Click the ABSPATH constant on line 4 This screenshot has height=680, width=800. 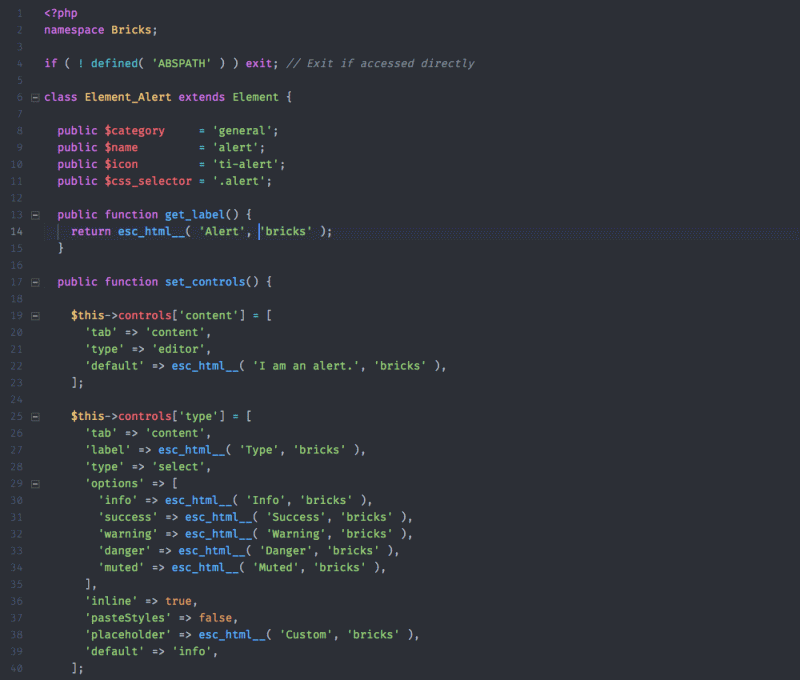pyautogui.click(x=180, y=63)
